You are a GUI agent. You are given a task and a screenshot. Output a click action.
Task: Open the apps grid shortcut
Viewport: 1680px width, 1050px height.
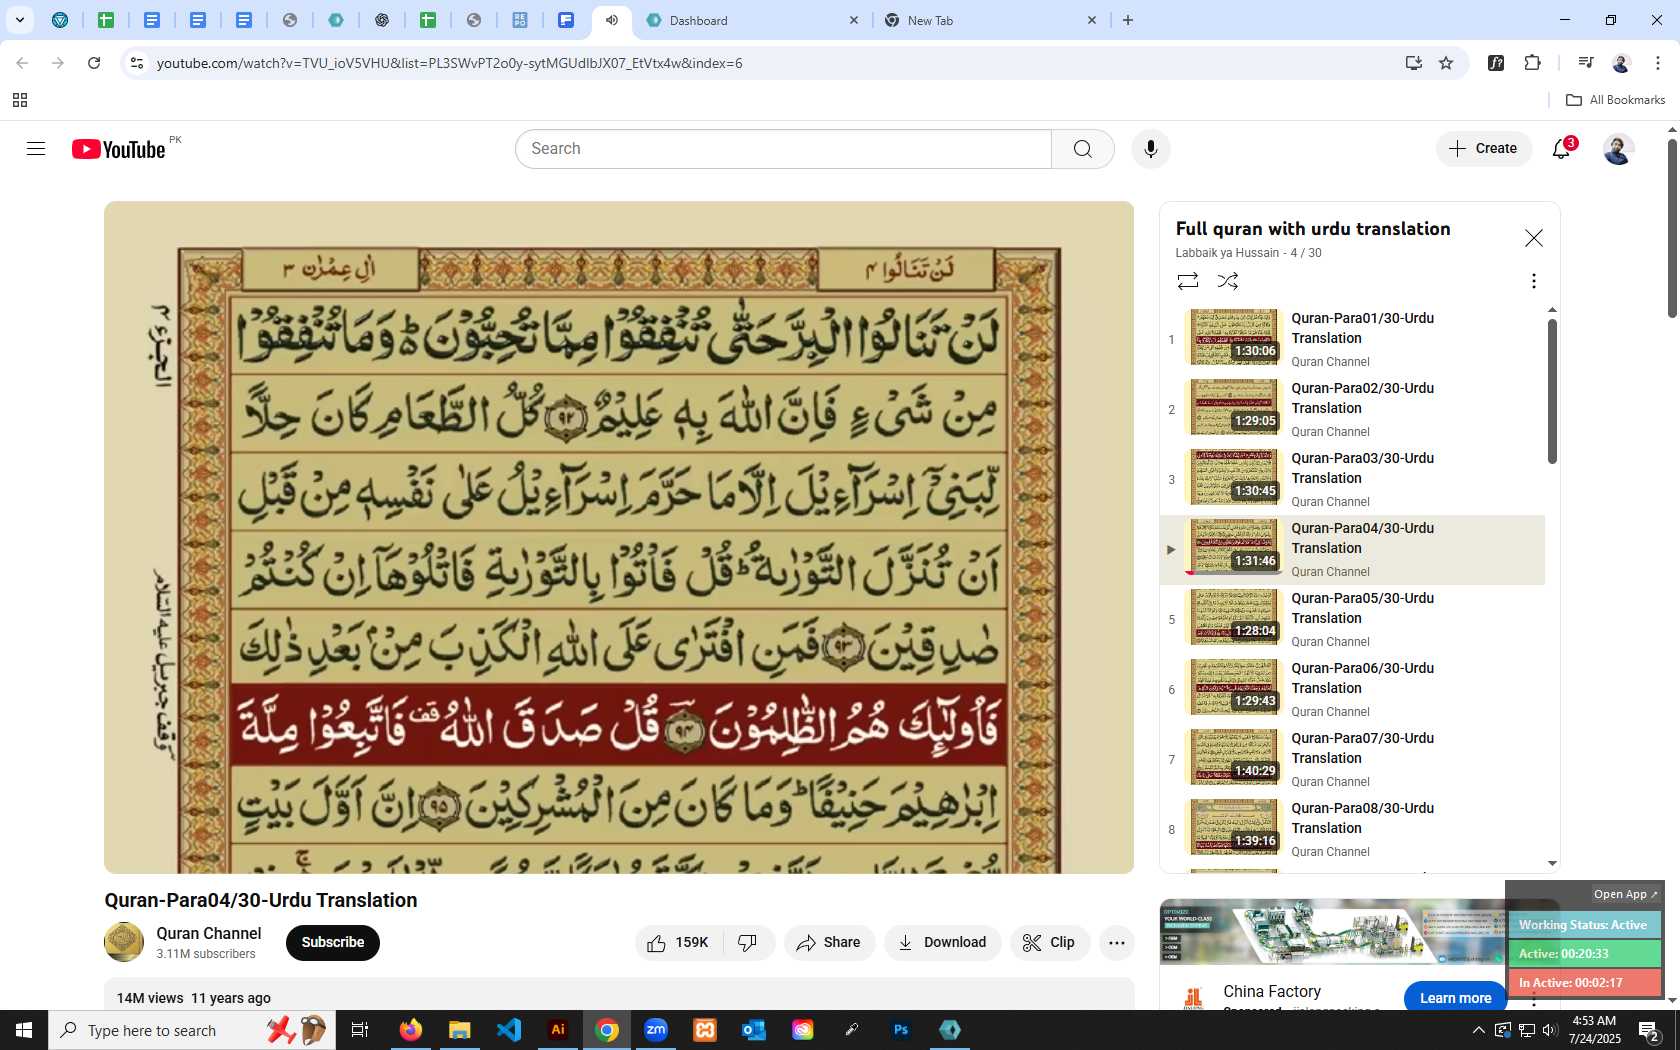(x=19, y=100)
